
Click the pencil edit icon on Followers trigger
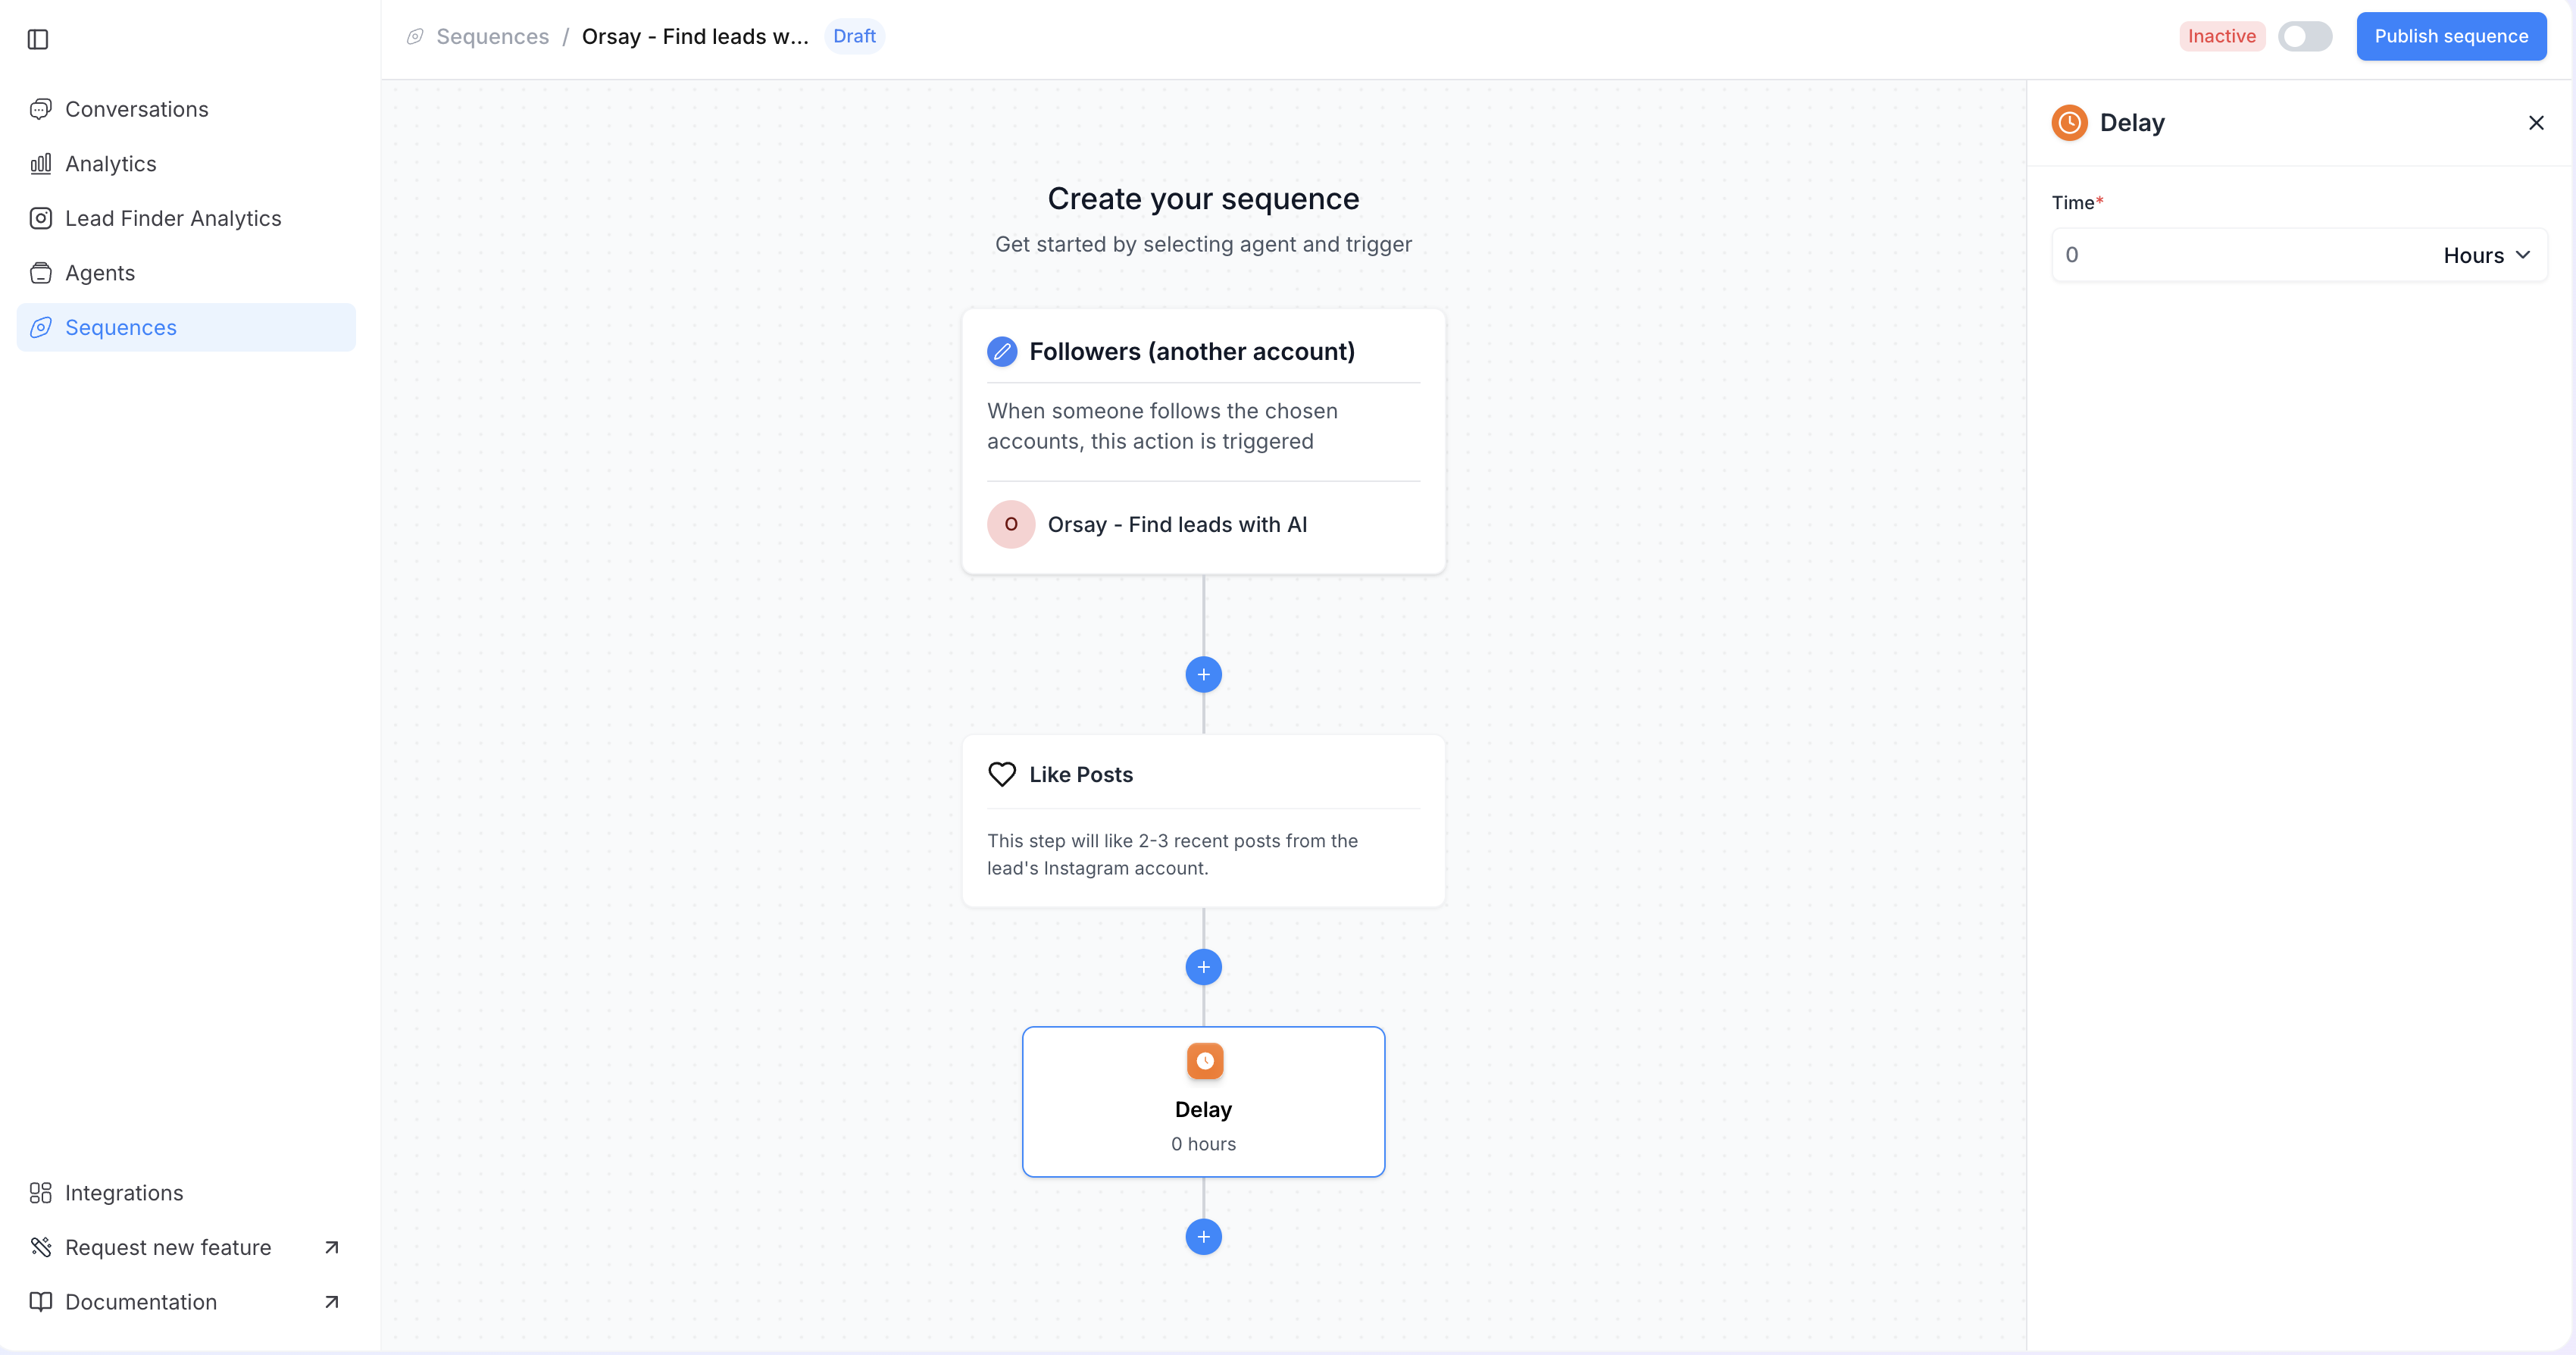(1002, 351)
